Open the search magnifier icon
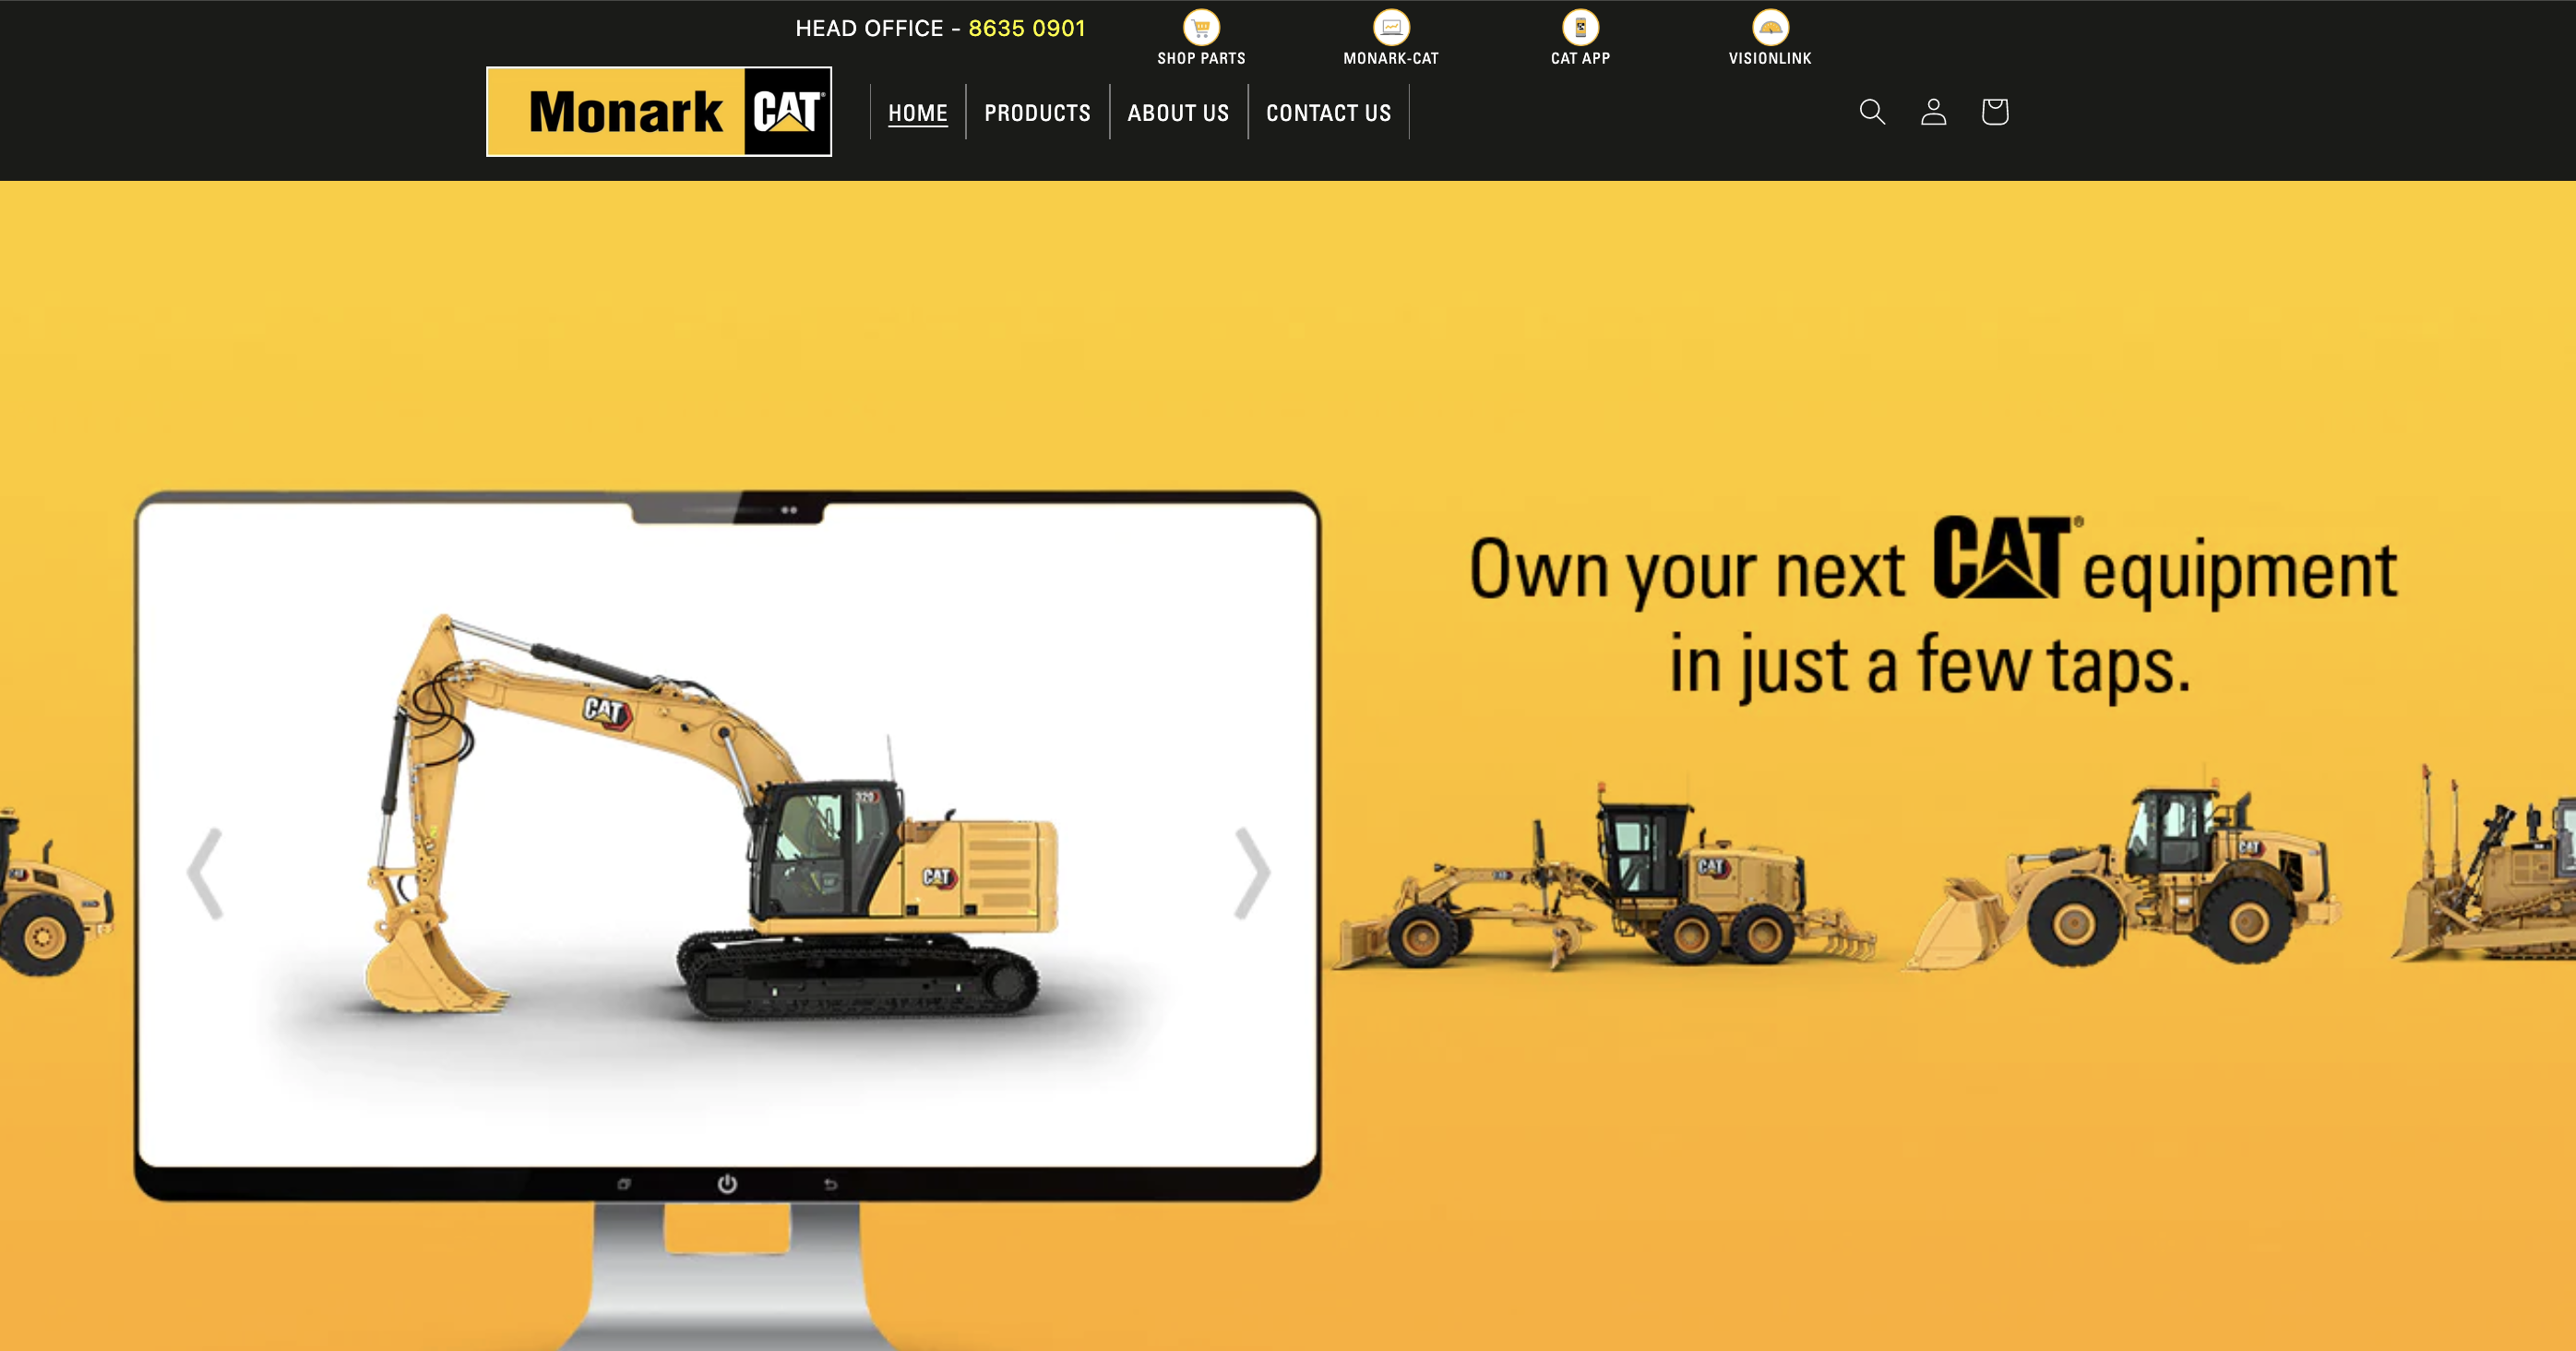Screen dimensions: 2576x1351 pyautogui.click(x=1872, y=111)
